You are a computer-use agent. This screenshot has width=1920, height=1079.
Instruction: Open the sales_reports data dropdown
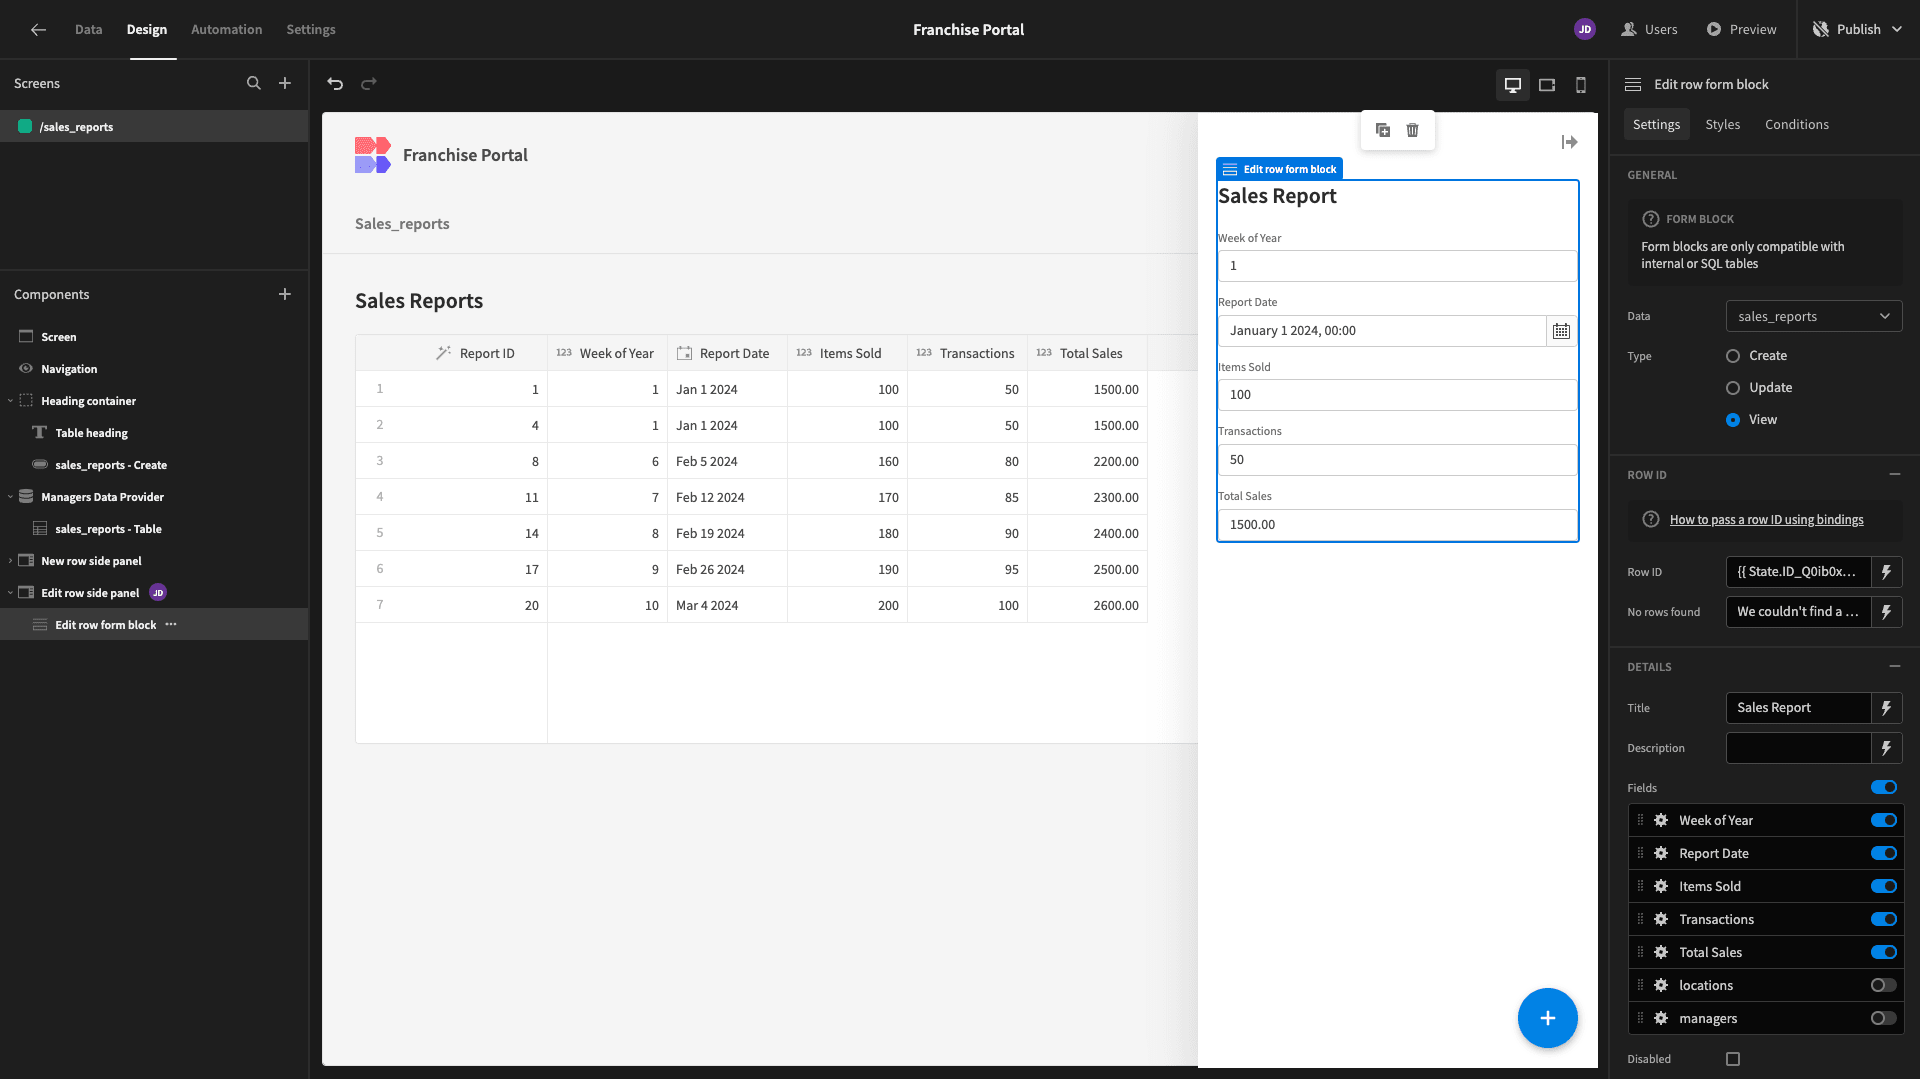(x=1813, y=316)
